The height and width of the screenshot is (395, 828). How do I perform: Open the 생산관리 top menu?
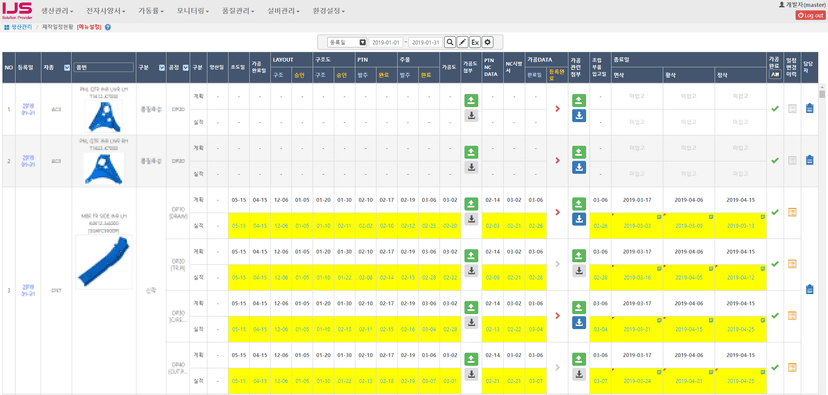click(57, 11)
